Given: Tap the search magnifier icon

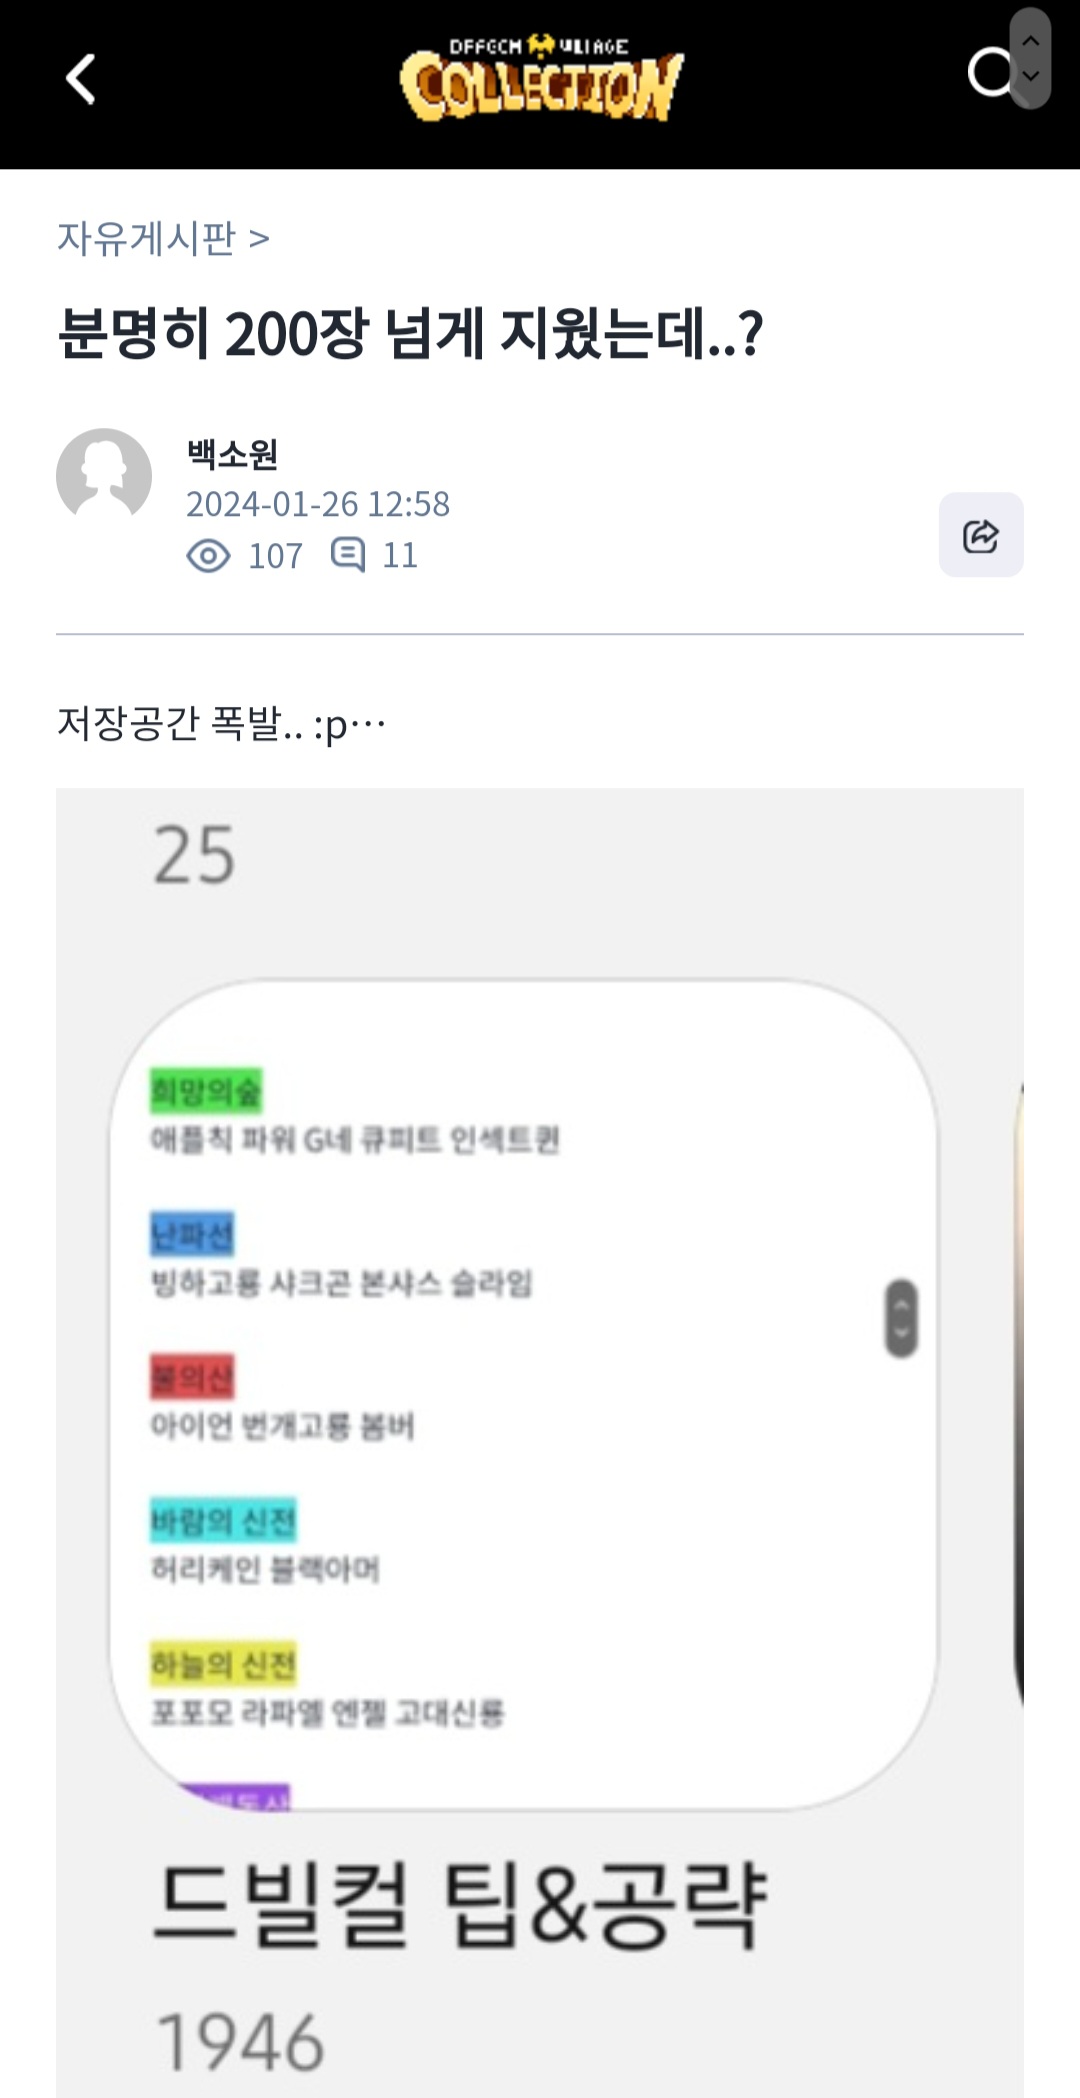Looking at the screenshot, I should tap(990, 73).
